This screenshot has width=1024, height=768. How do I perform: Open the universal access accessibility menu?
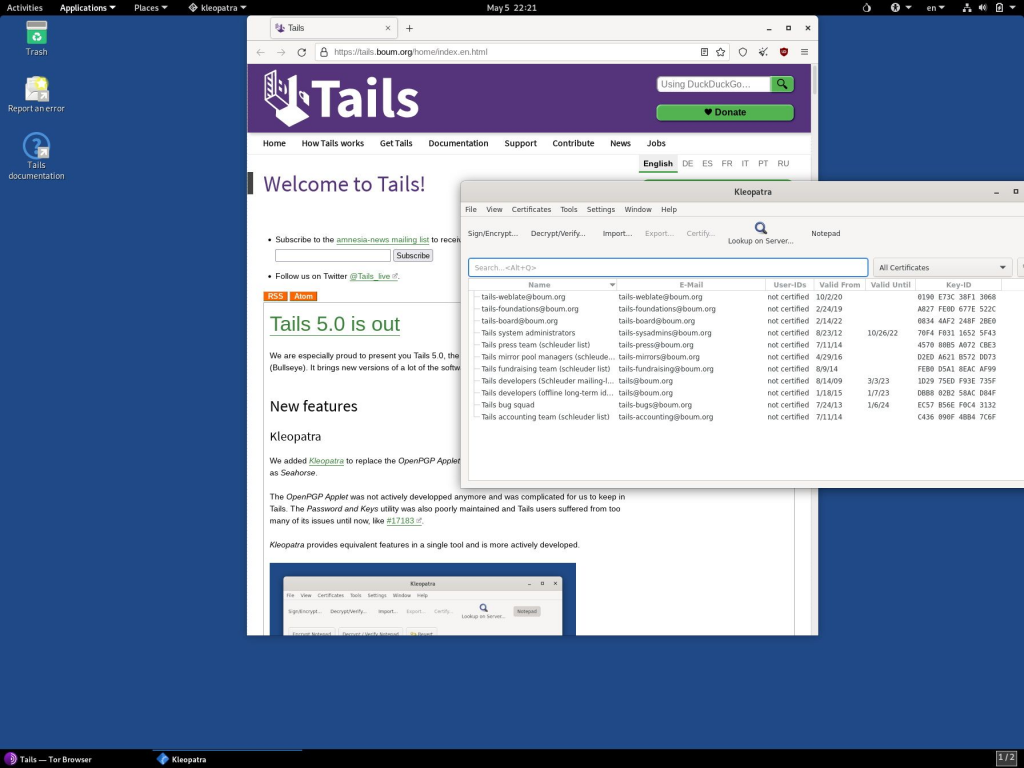coord(896,8)
